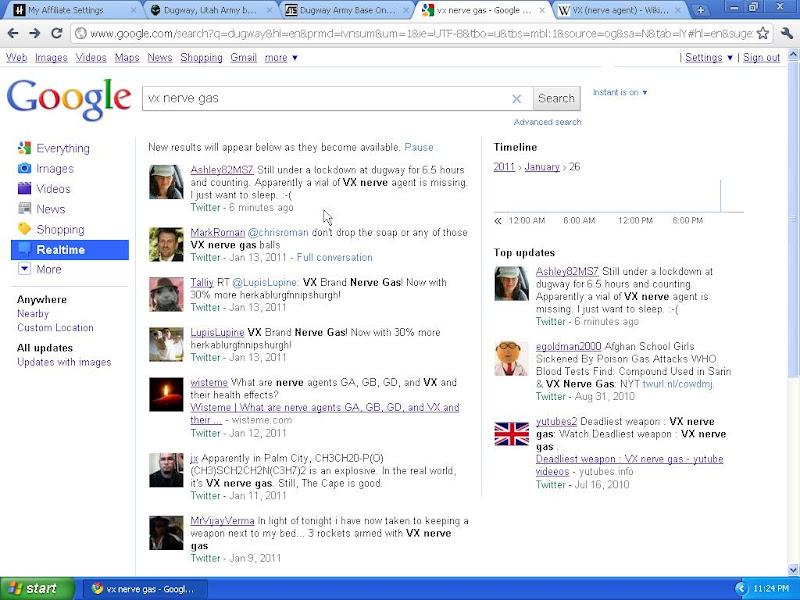This screenshot has height=600, width=800.
Task: Open the Maps link in top navigation
Action: [127, 58]
